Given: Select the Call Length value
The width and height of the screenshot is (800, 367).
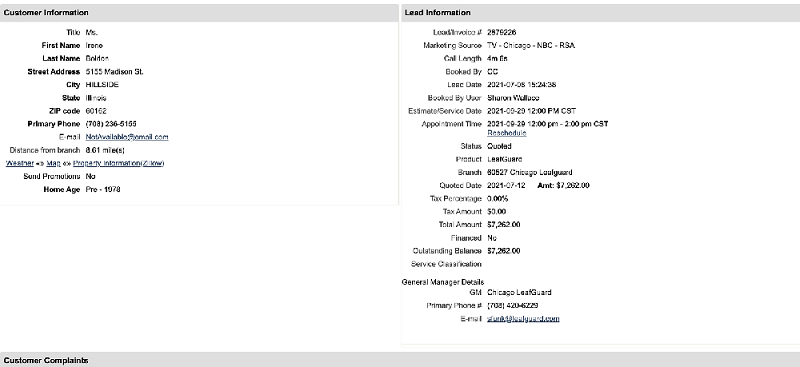Looking at the screenshot, I should 497,59.
